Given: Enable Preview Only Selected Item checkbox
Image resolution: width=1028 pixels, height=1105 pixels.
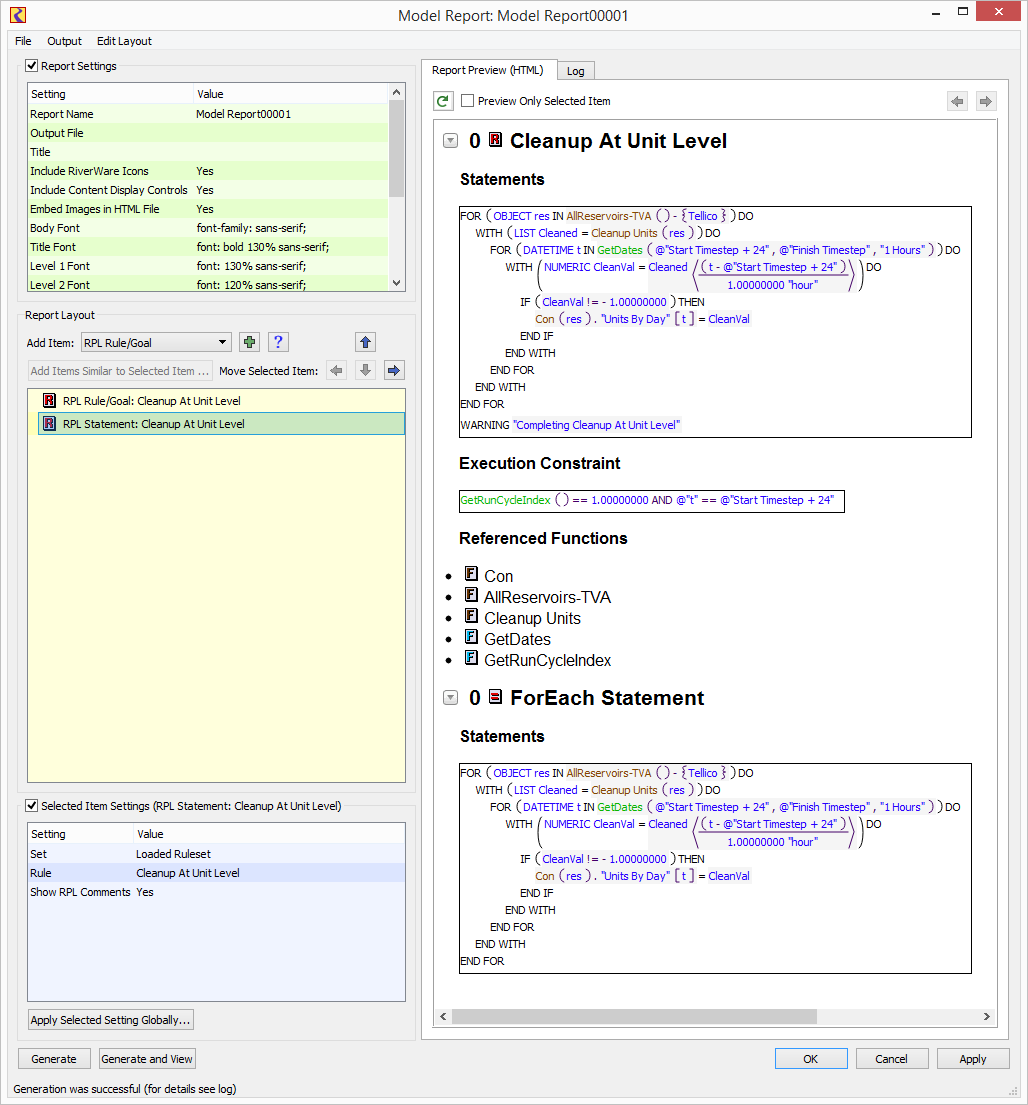Looking at the screenshot, I should pyautogui.click(x=467, y=101).
